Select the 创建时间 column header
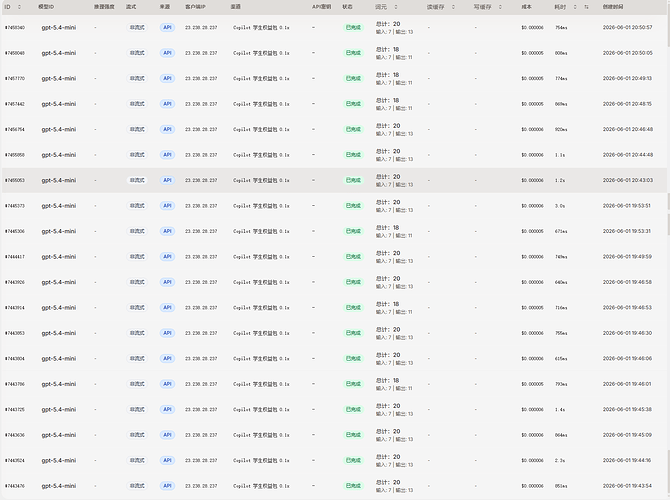670x500 pixels. pos(613,7)
